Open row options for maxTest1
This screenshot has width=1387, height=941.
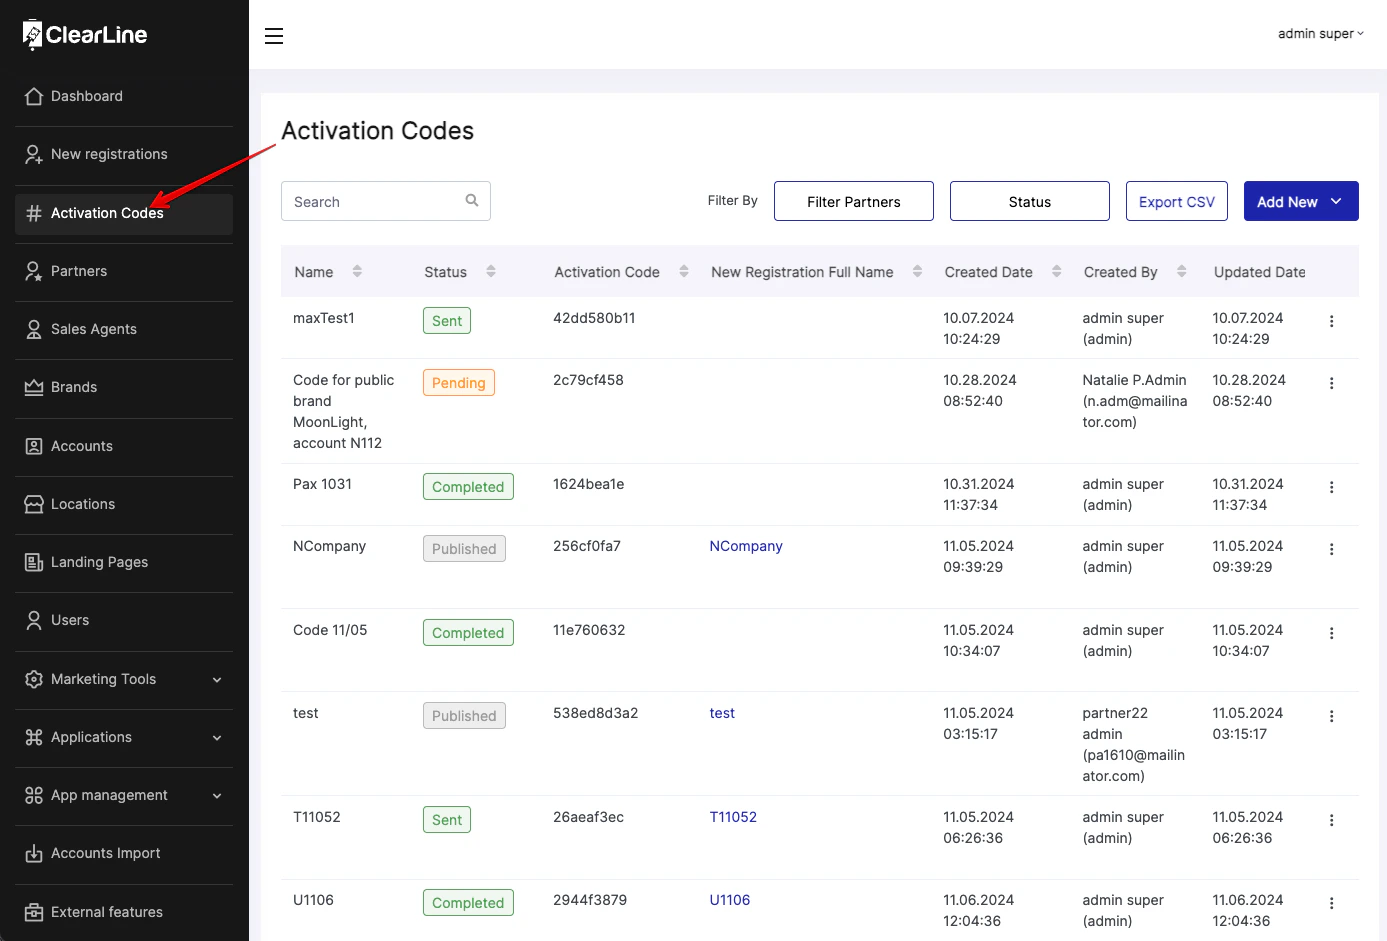(x=1331, y=321)
